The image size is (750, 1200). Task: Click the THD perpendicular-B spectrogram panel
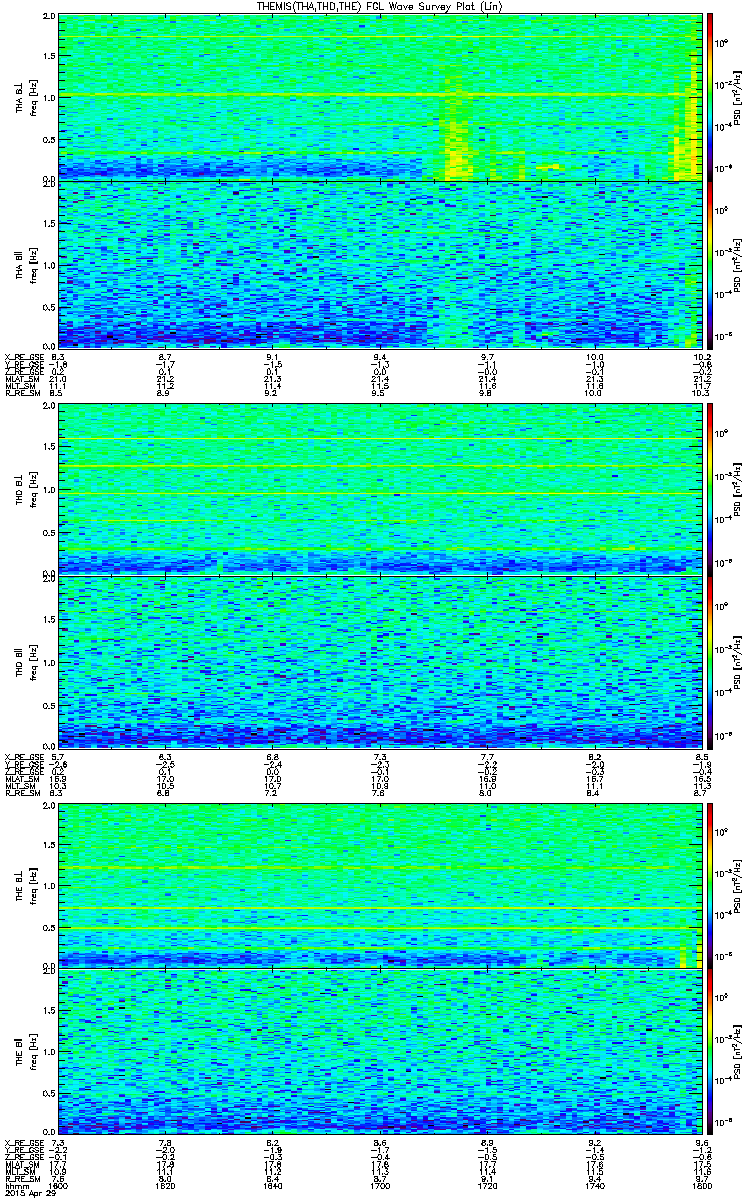(380, 490)
